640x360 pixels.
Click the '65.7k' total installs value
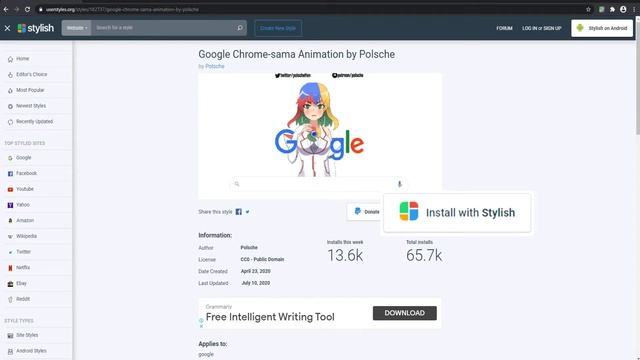tap(424, 256)
